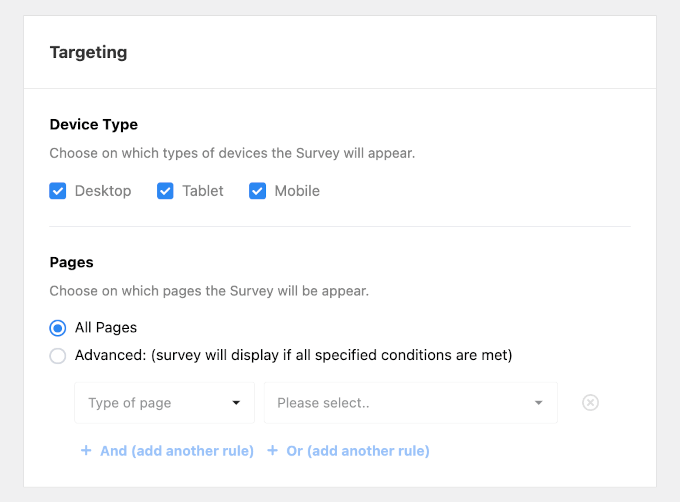The width and height of the screenshot is (680, 502).
Task: Select the All Pages radio button
Action: tap(58, 328)
